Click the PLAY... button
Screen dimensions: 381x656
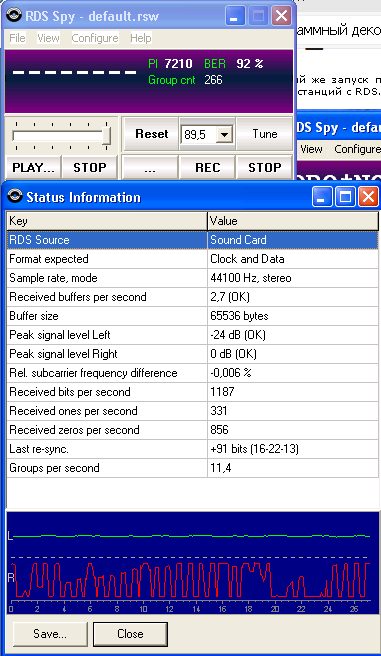click(x=33, y=167)
